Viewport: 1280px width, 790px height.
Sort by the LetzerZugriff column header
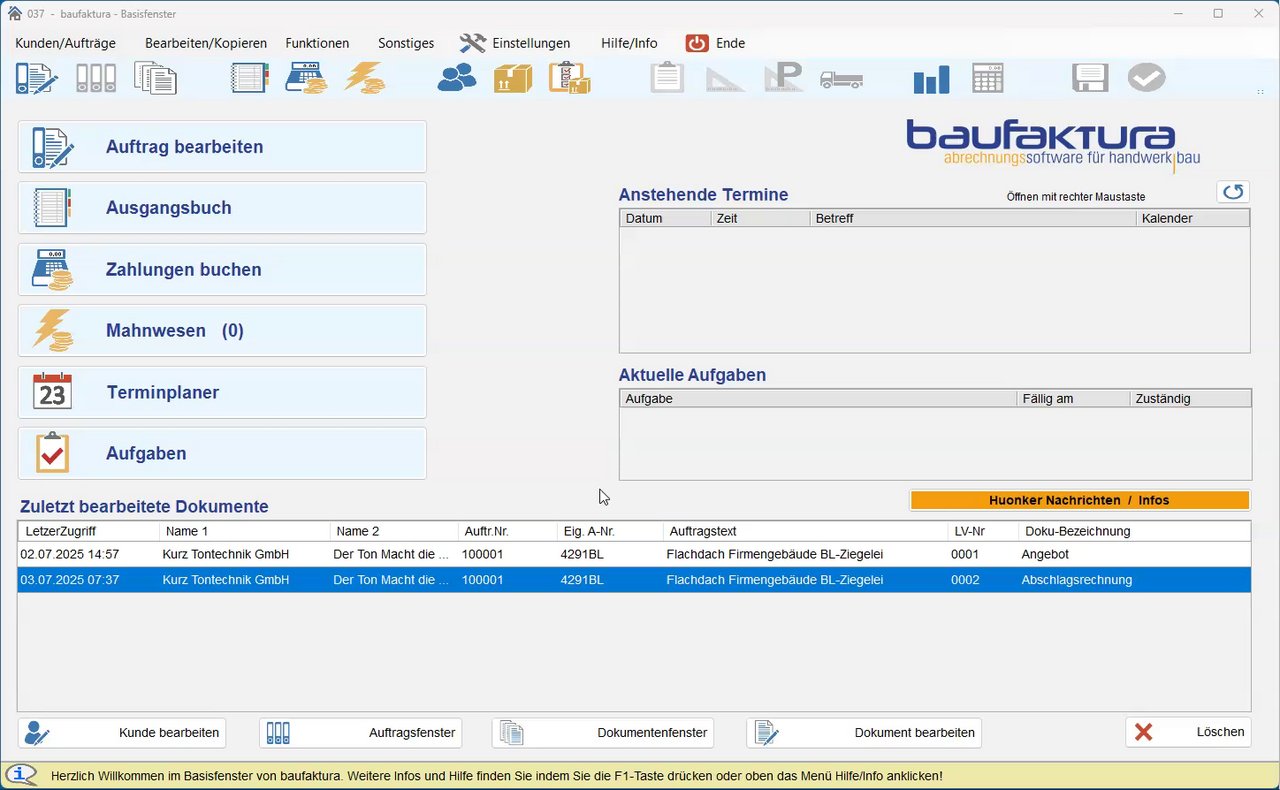[x=89, y=531]
